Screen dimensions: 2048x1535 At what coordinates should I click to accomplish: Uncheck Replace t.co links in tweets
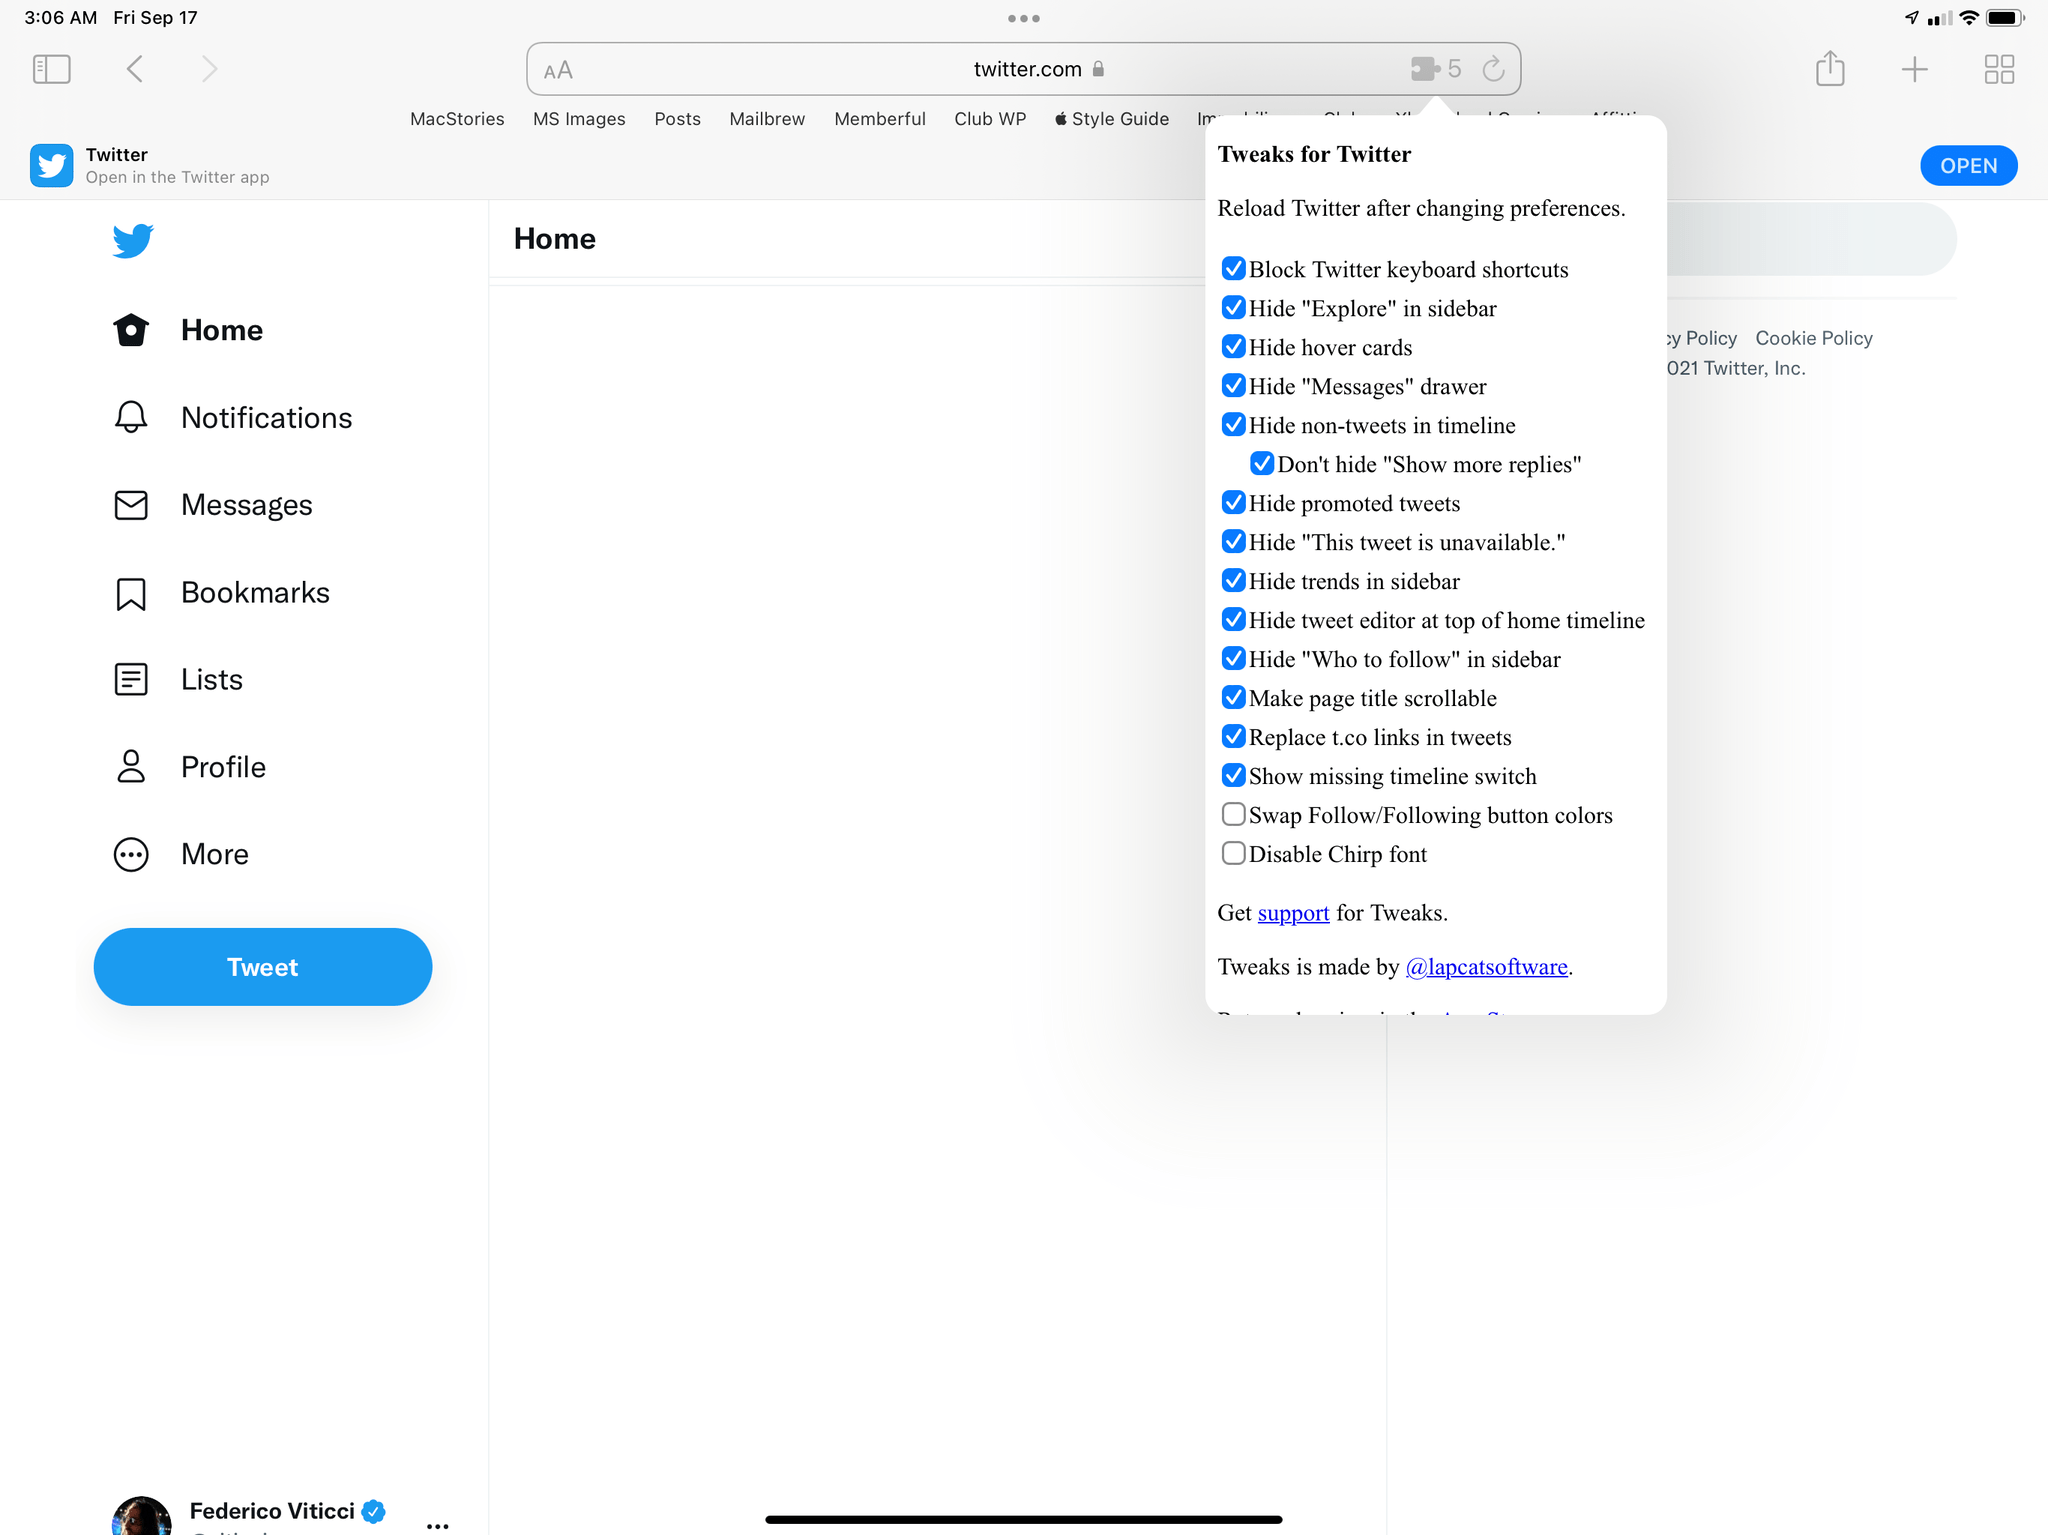pyautogui.click(x=1233, y=737)
